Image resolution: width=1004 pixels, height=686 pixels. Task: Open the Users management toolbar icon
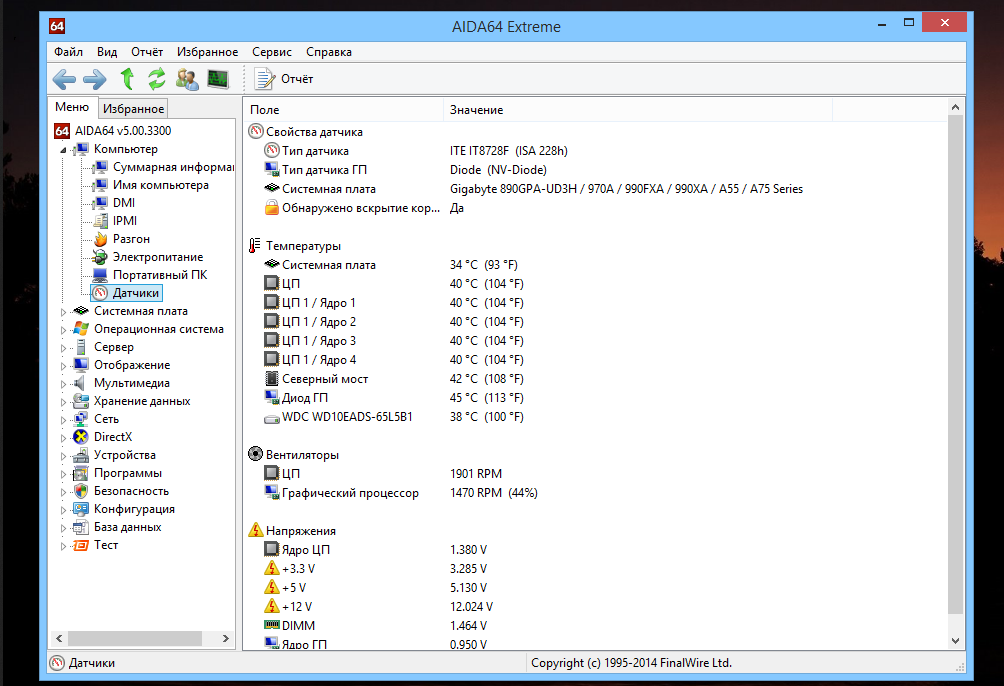click(x=187, y=79)
